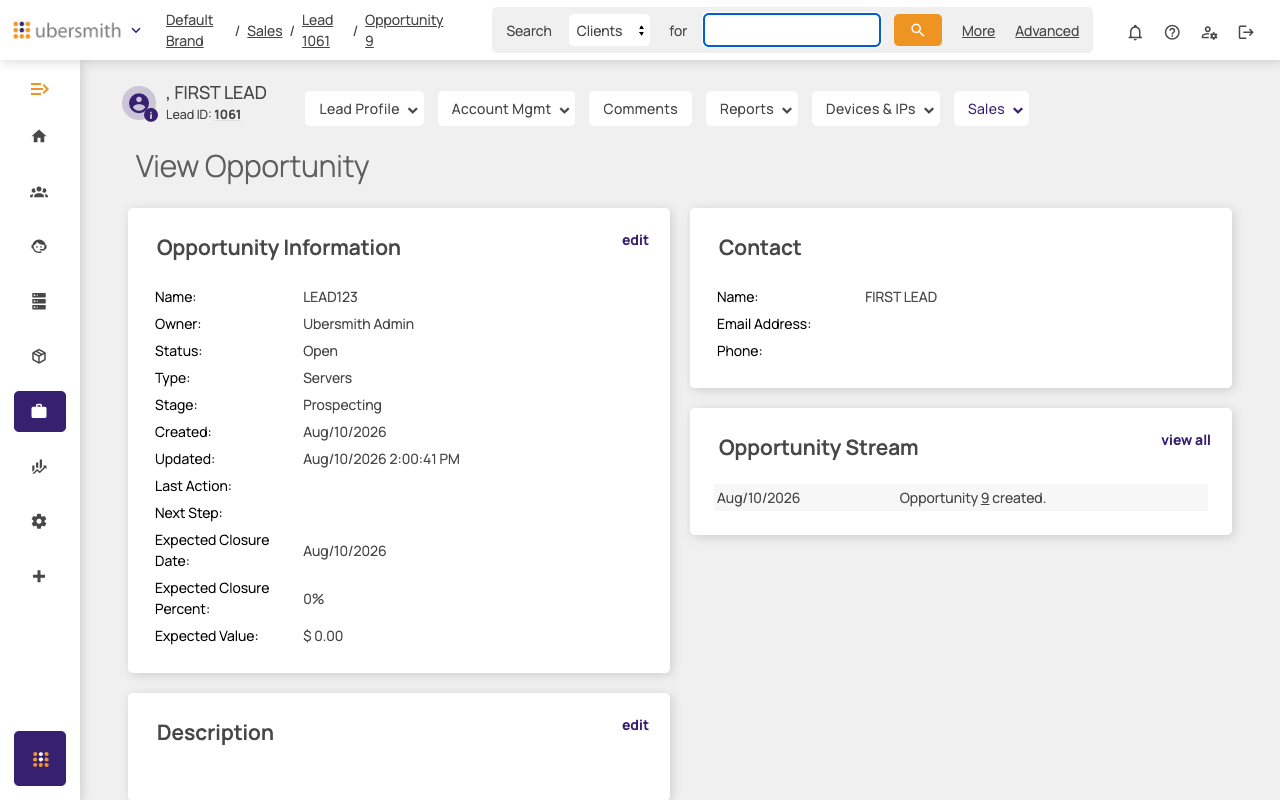The width and height of the screenshot is (1280, 800).
Task: Open the package box icon in sidebar
Action: pos(39,356)
